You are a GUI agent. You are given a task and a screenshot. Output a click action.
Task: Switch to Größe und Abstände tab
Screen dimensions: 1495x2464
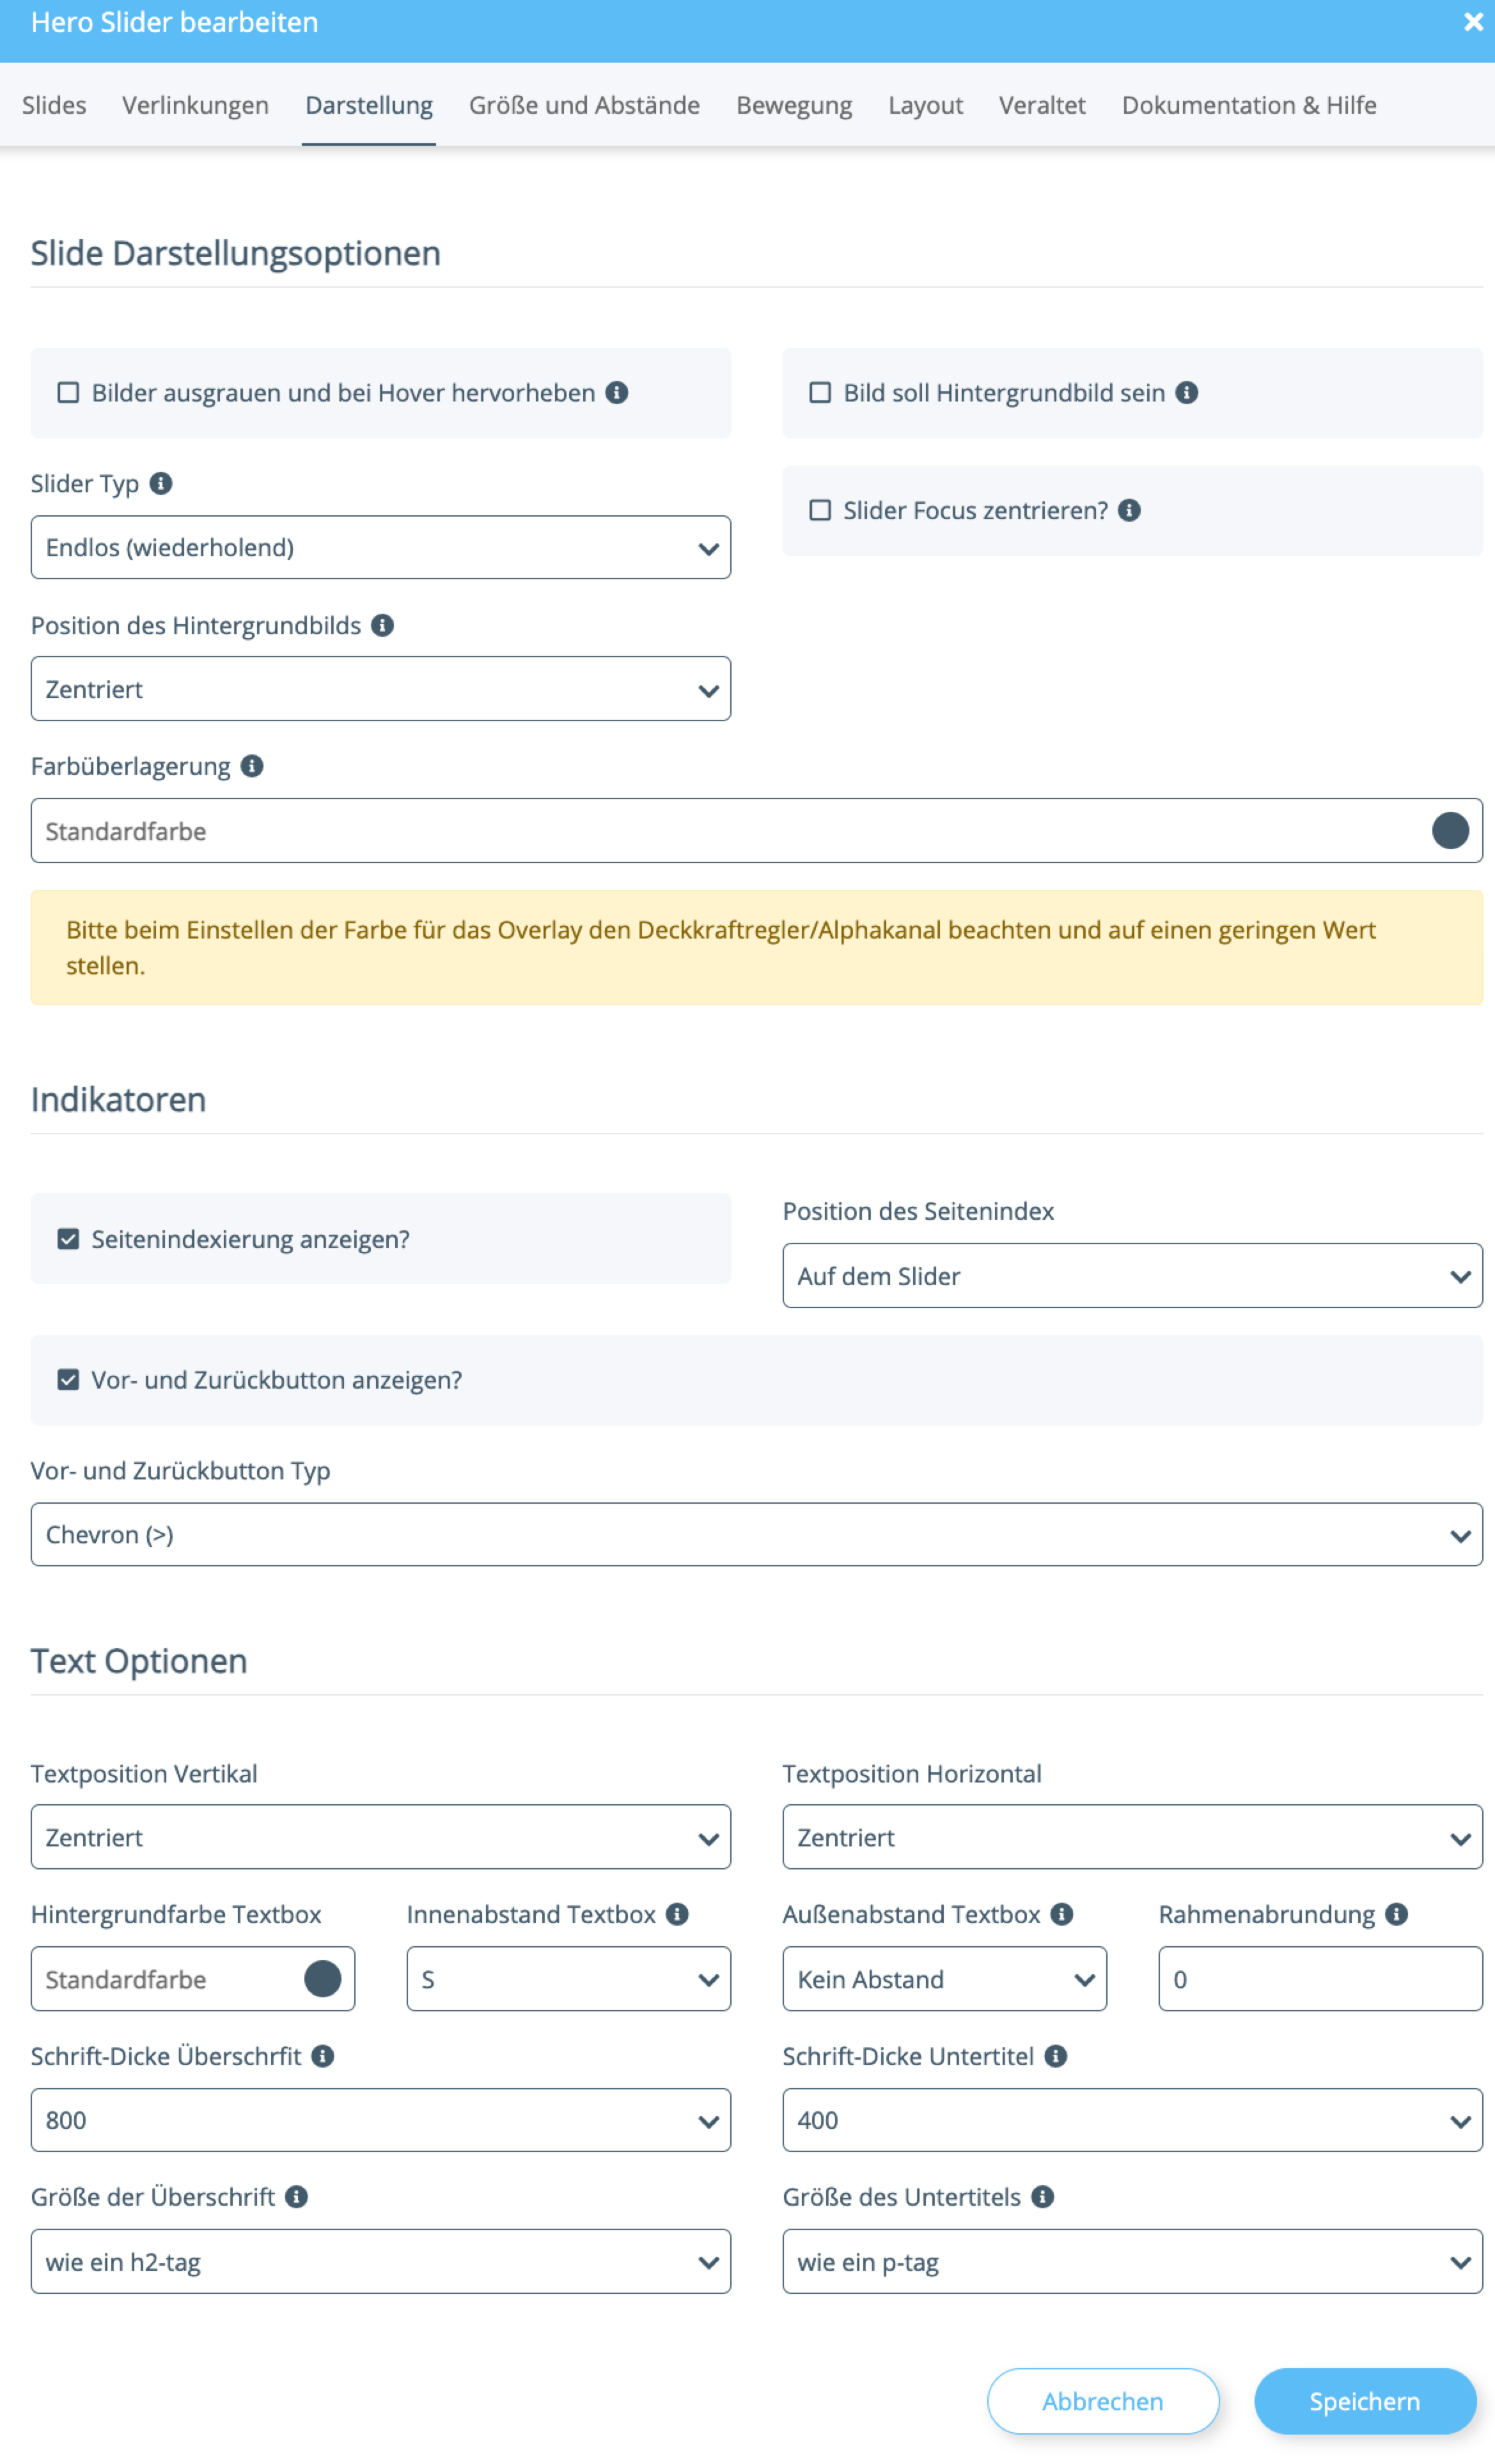click(584, 105)
